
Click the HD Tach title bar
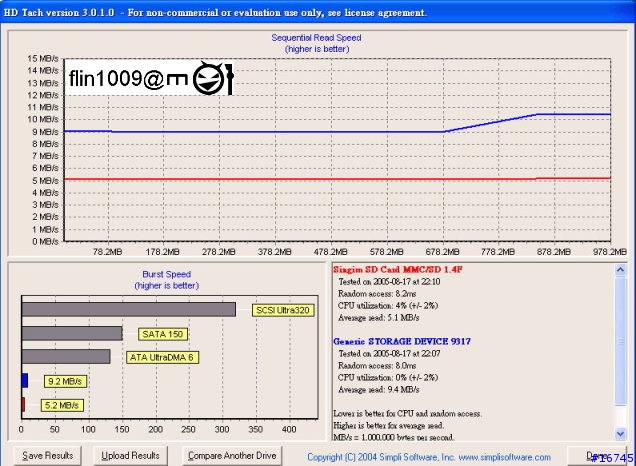[318, 13]
